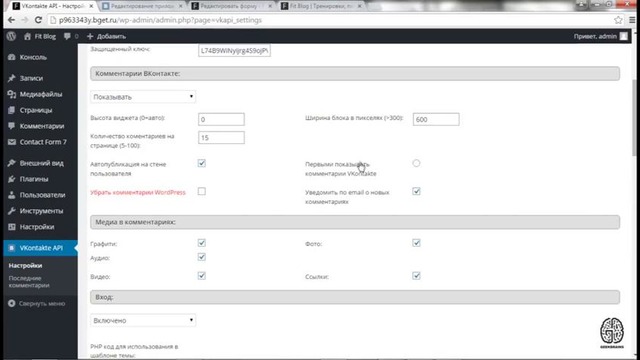Switch to VKontakte API settings tab
Image resolution: width=640 pixels, height=360 pixels.
pyautogui.click(x=52, y=6)
